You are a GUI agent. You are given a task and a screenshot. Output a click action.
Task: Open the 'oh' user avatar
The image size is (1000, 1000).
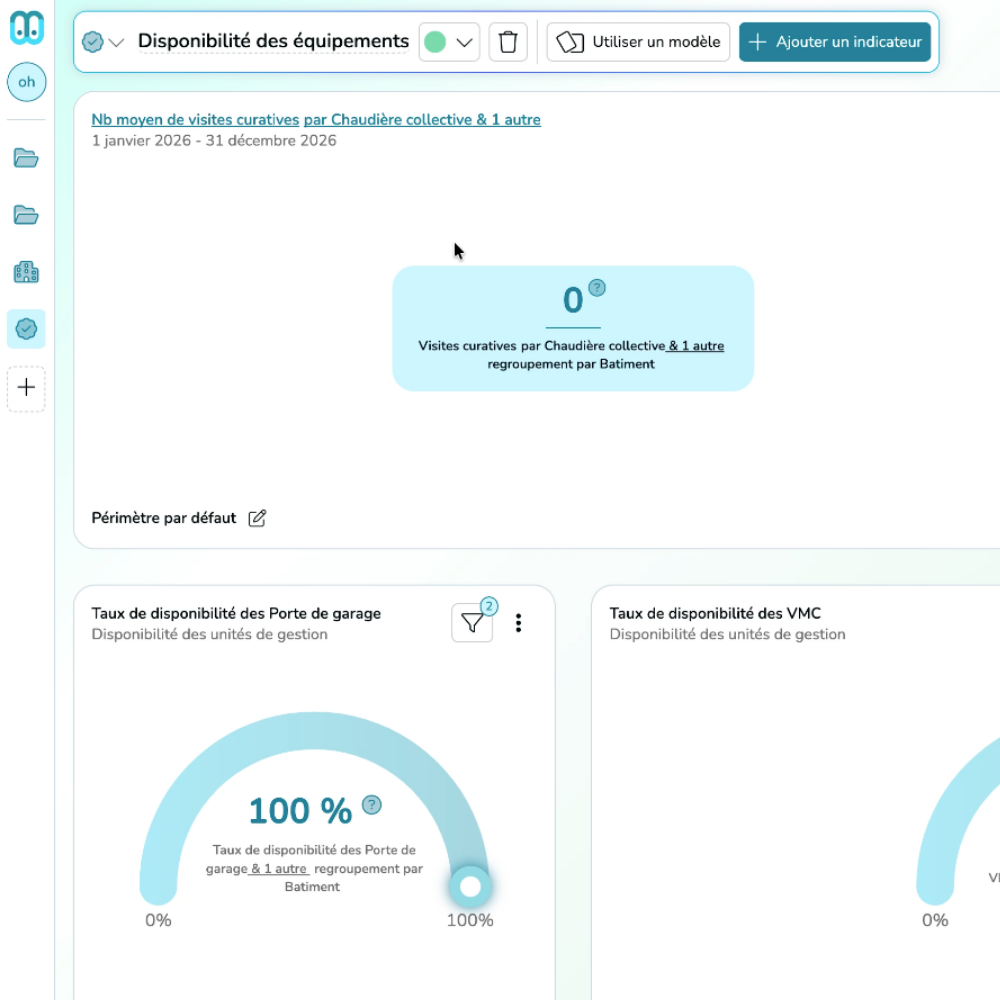(x=27, y=82)
